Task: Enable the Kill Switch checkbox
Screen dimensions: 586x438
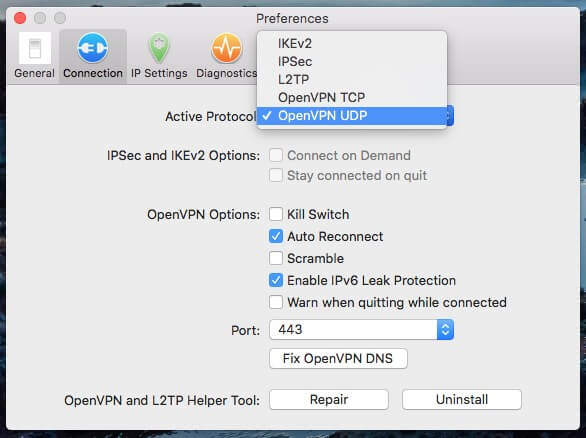Action: (276, 214)
